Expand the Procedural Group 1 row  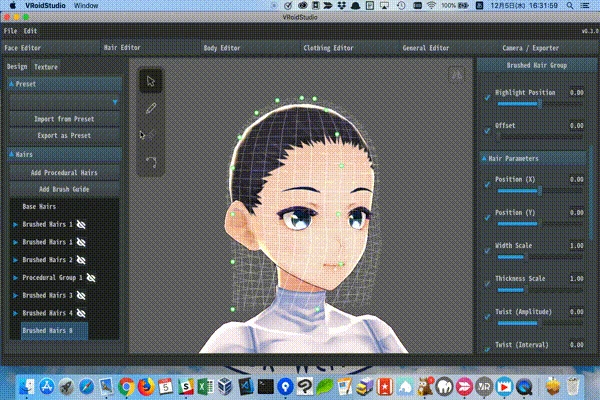click(x=15, y=278)
